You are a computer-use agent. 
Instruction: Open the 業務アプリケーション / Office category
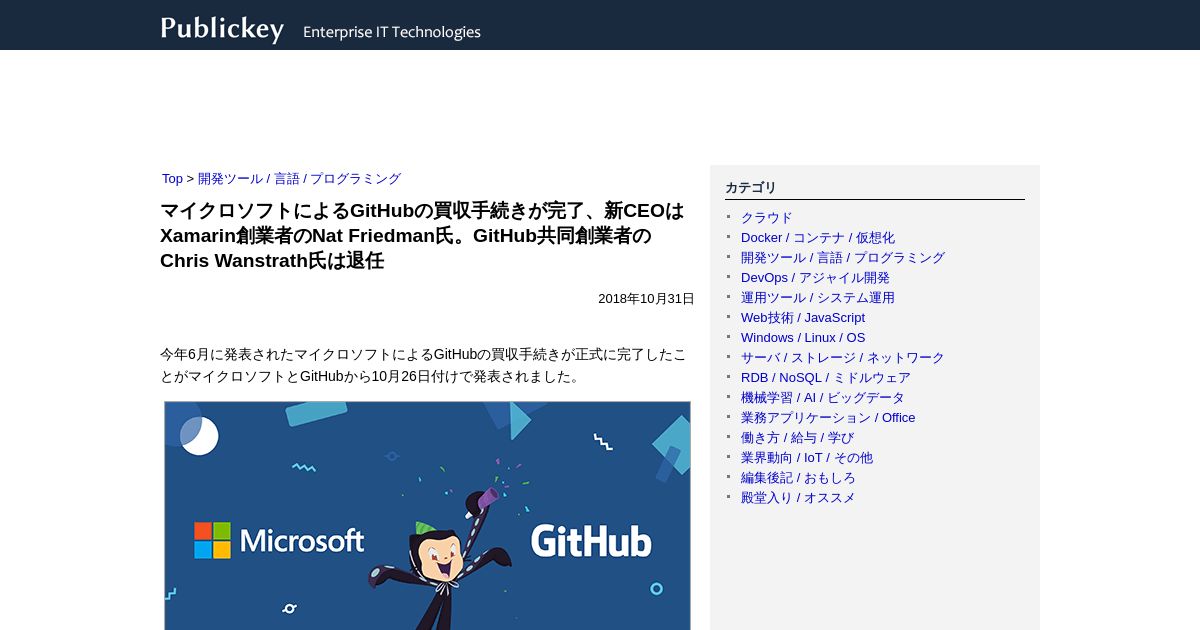click(828, 418)
